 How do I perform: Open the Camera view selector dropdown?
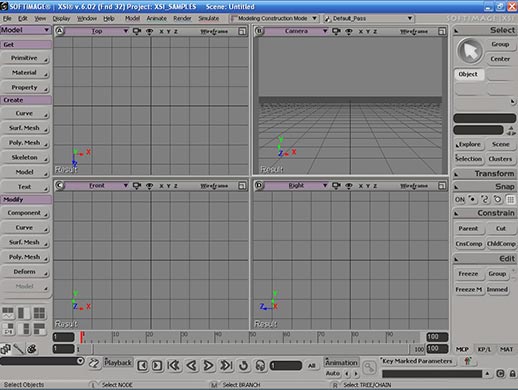point(296,31)
